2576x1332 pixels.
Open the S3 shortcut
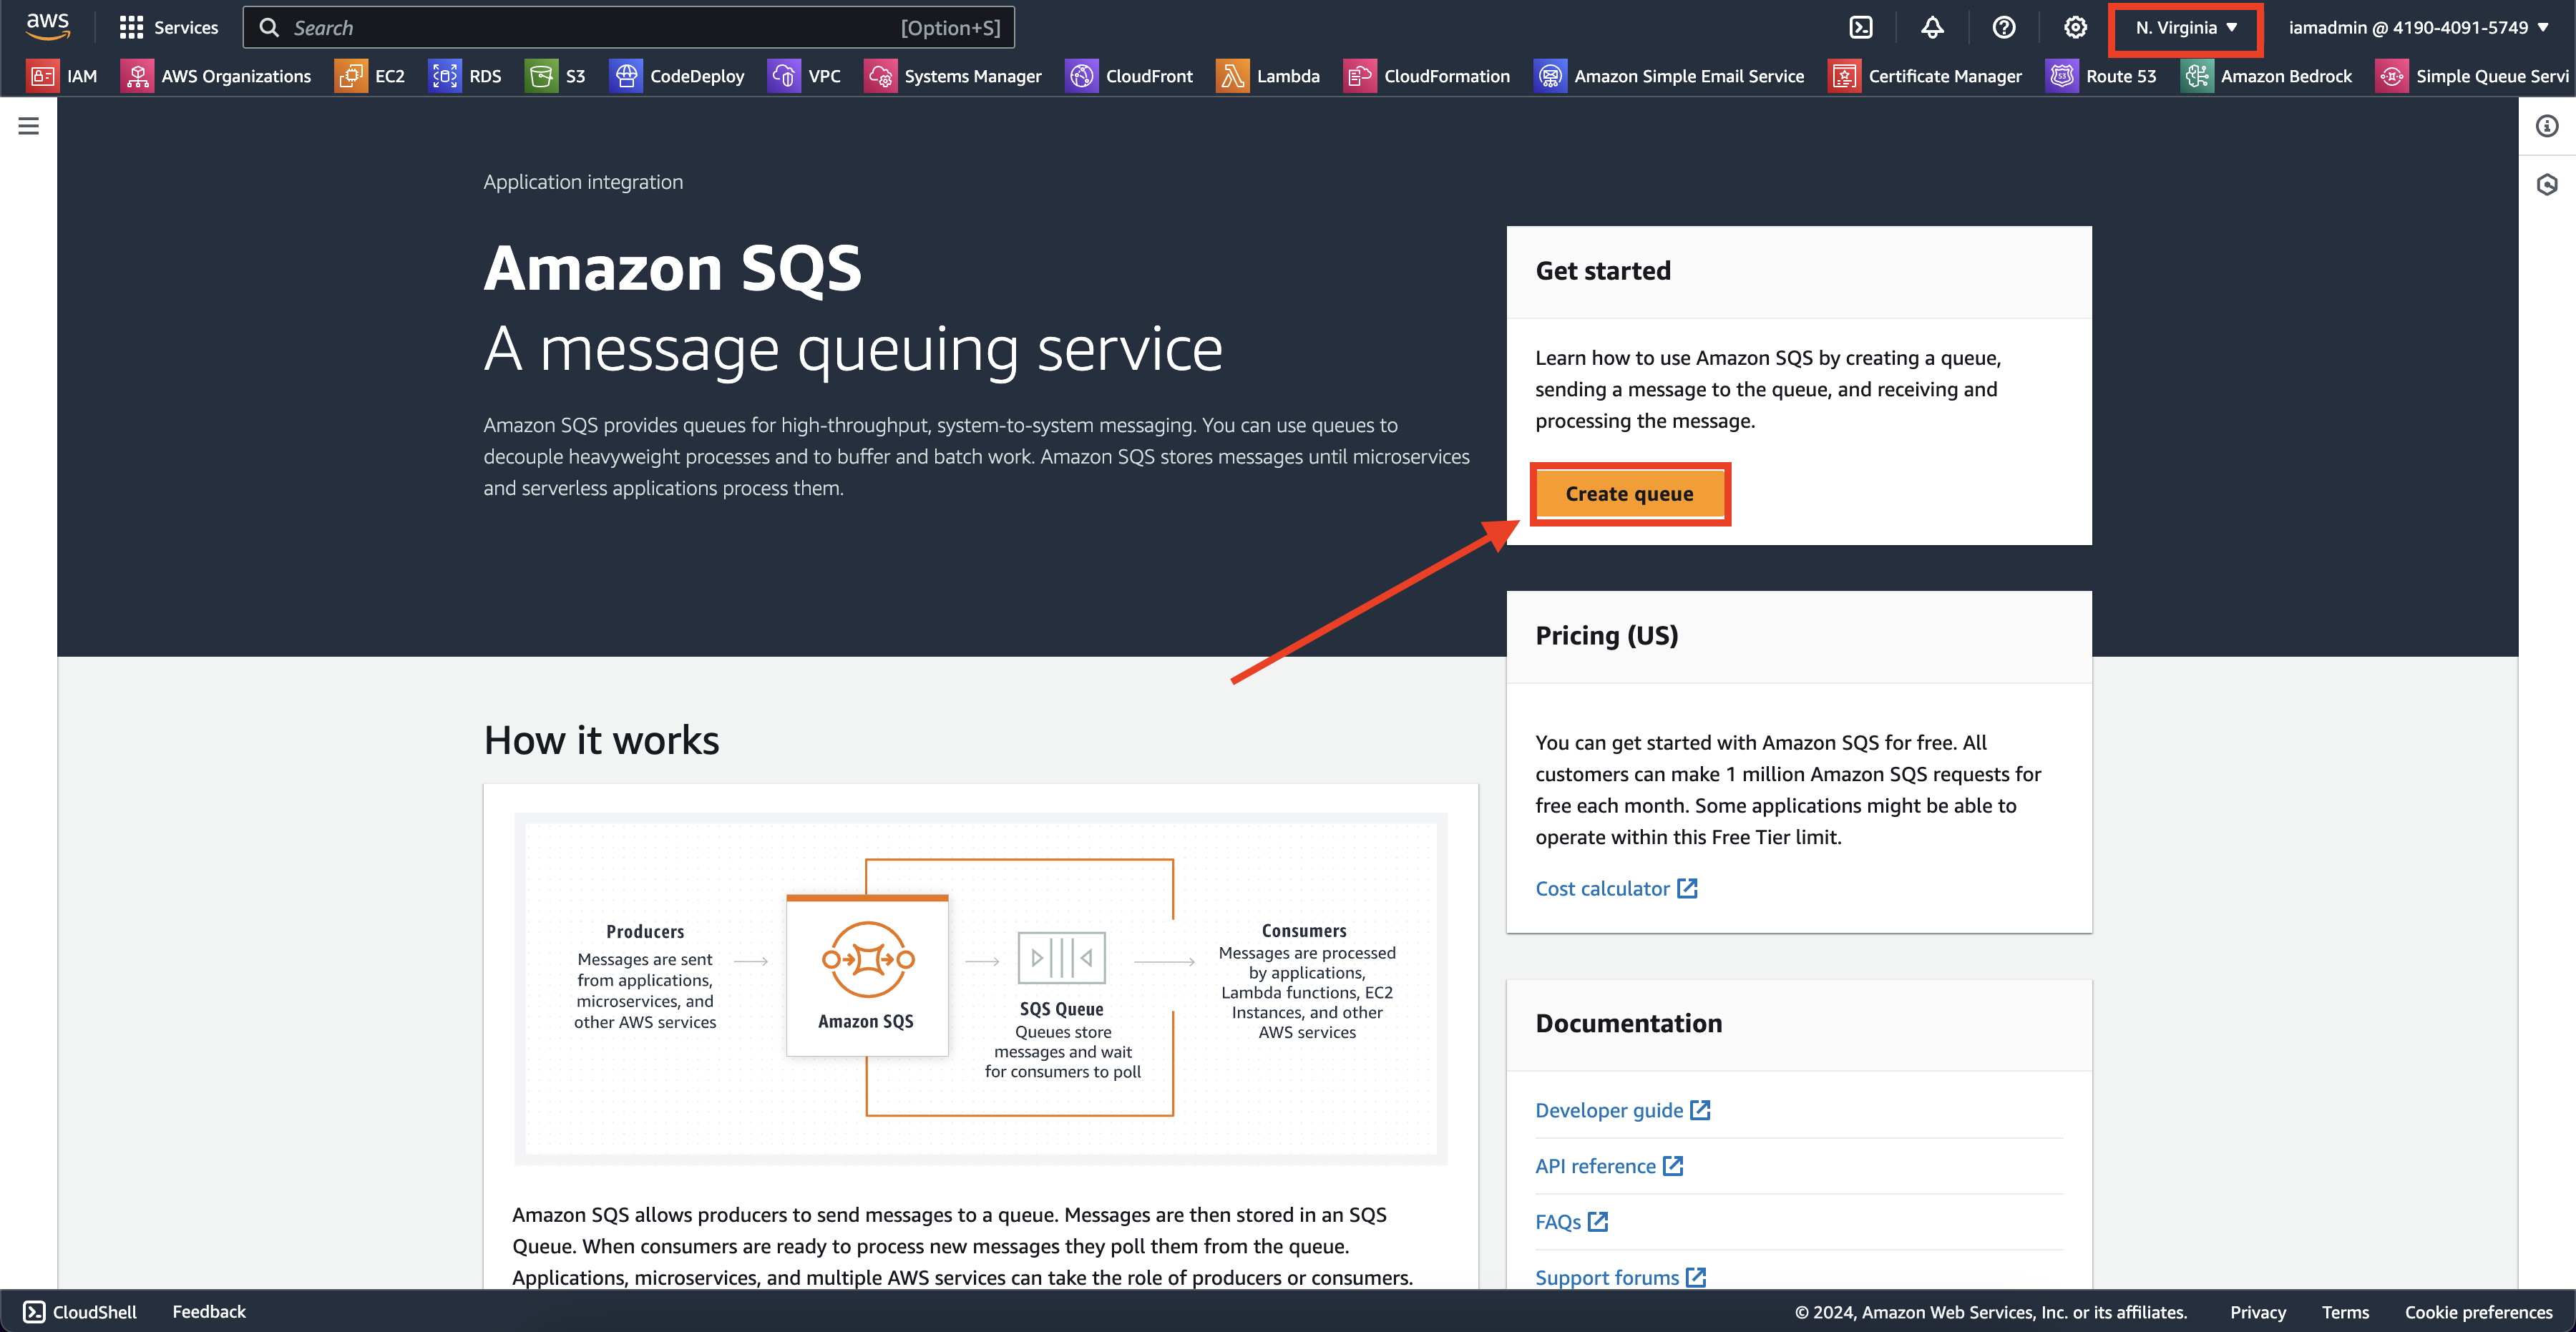555,76
